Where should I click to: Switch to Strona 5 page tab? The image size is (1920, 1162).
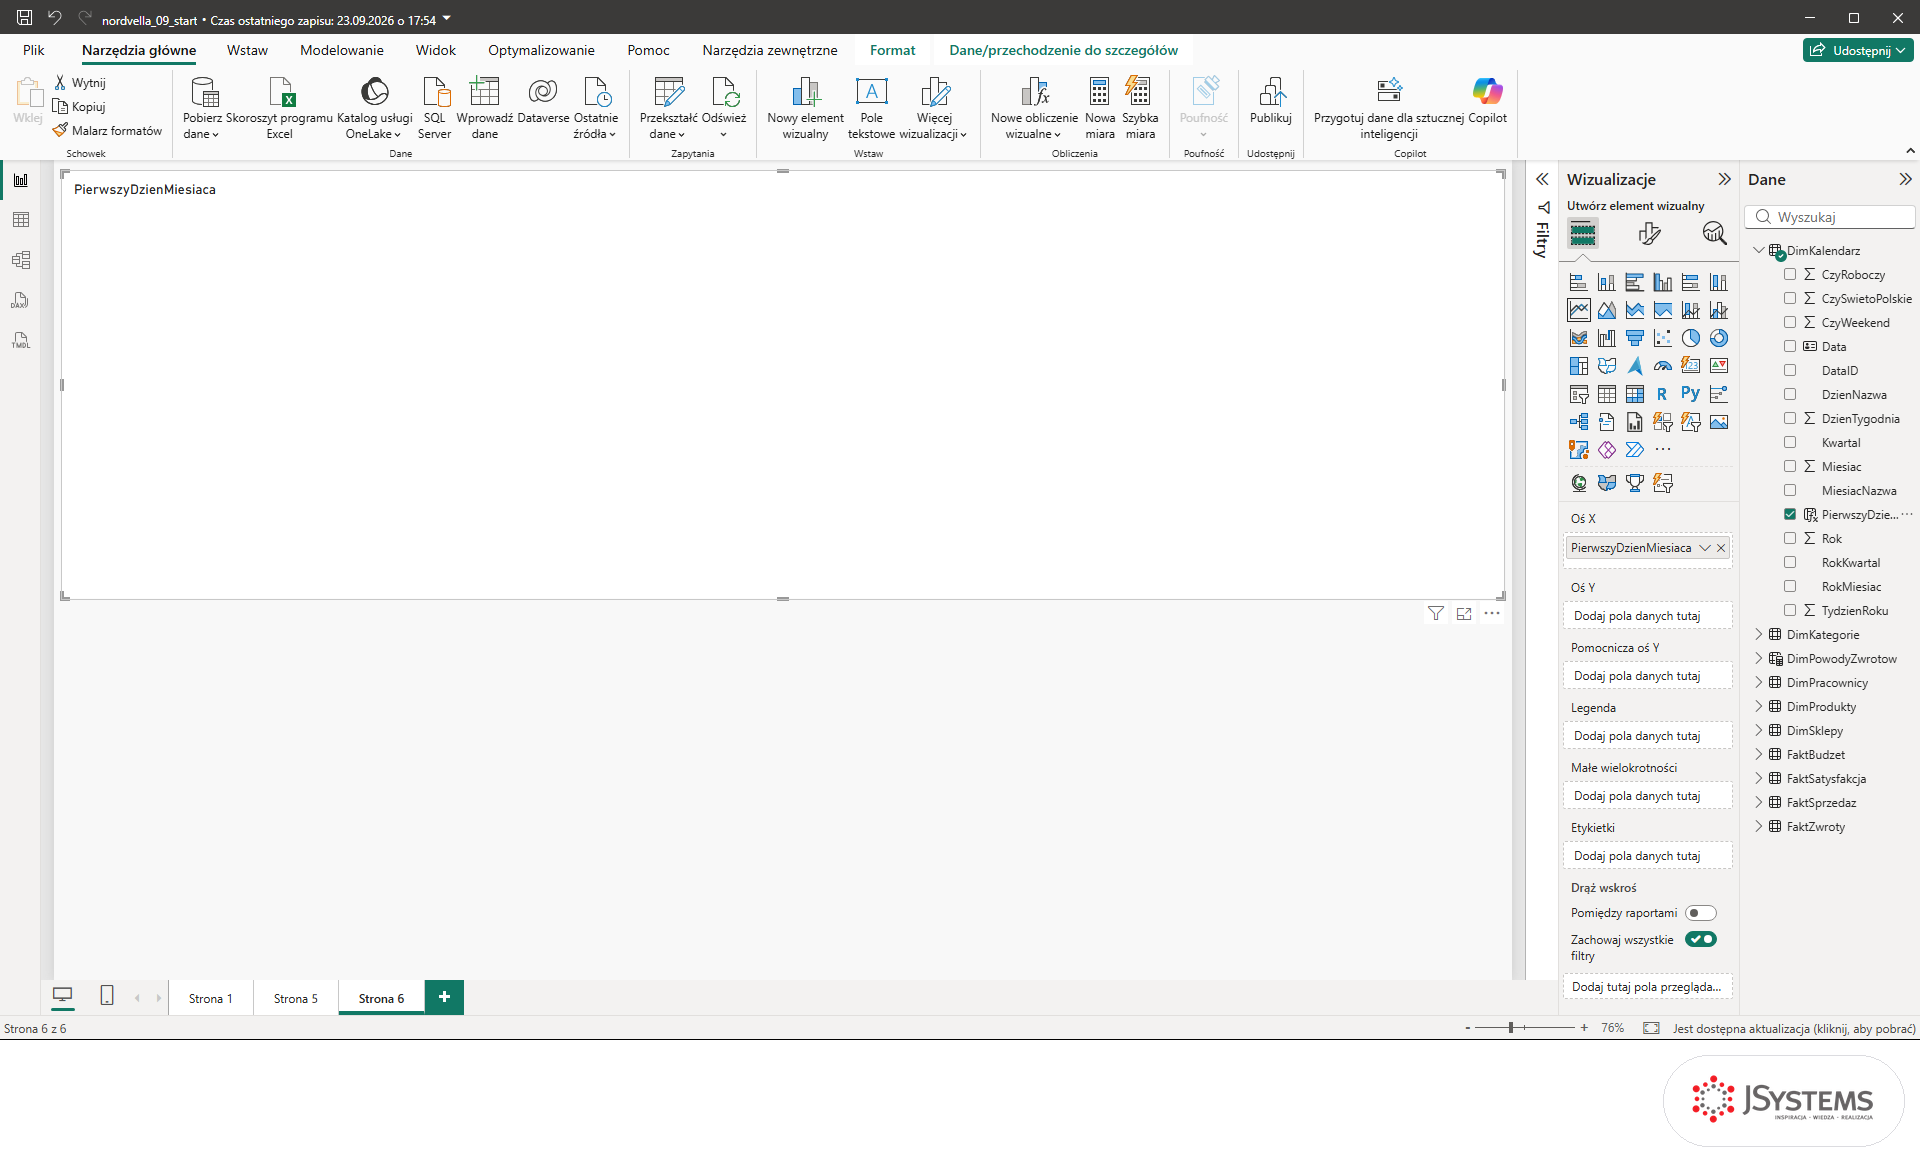coord(296,998)
